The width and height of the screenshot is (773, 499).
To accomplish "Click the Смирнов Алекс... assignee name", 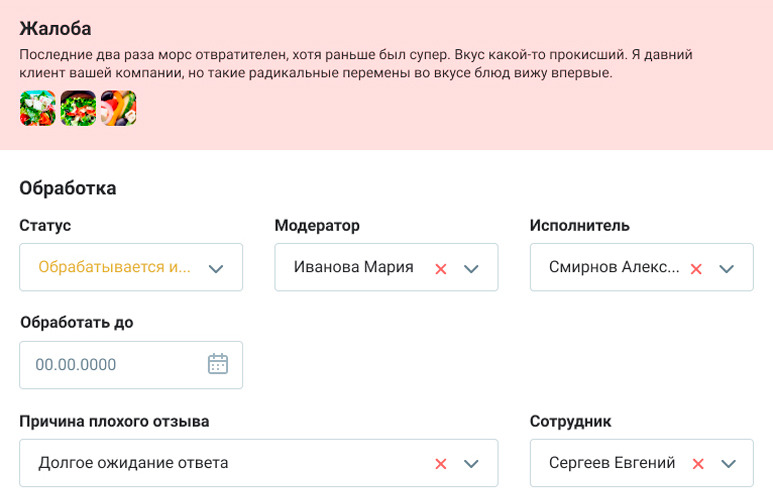I will 614,267.
